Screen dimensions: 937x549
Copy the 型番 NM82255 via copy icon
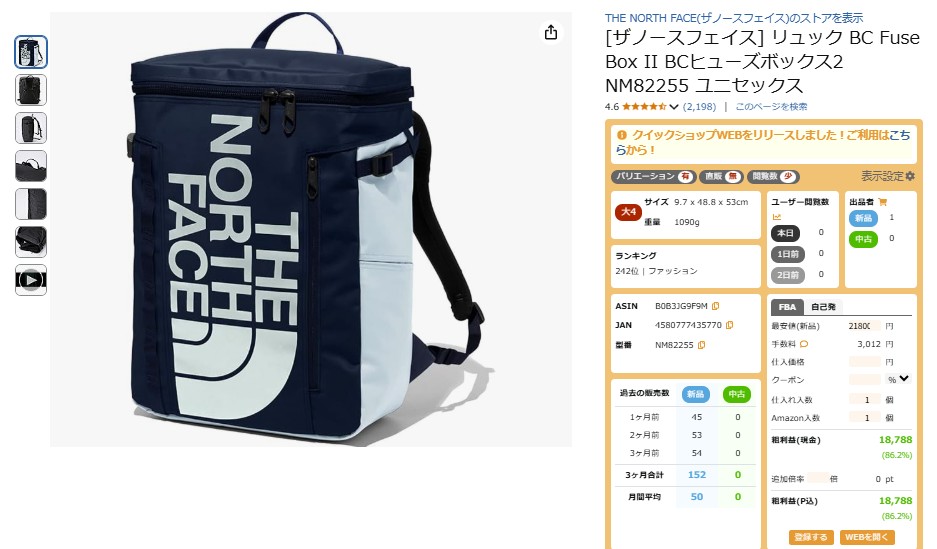(702, 345)
